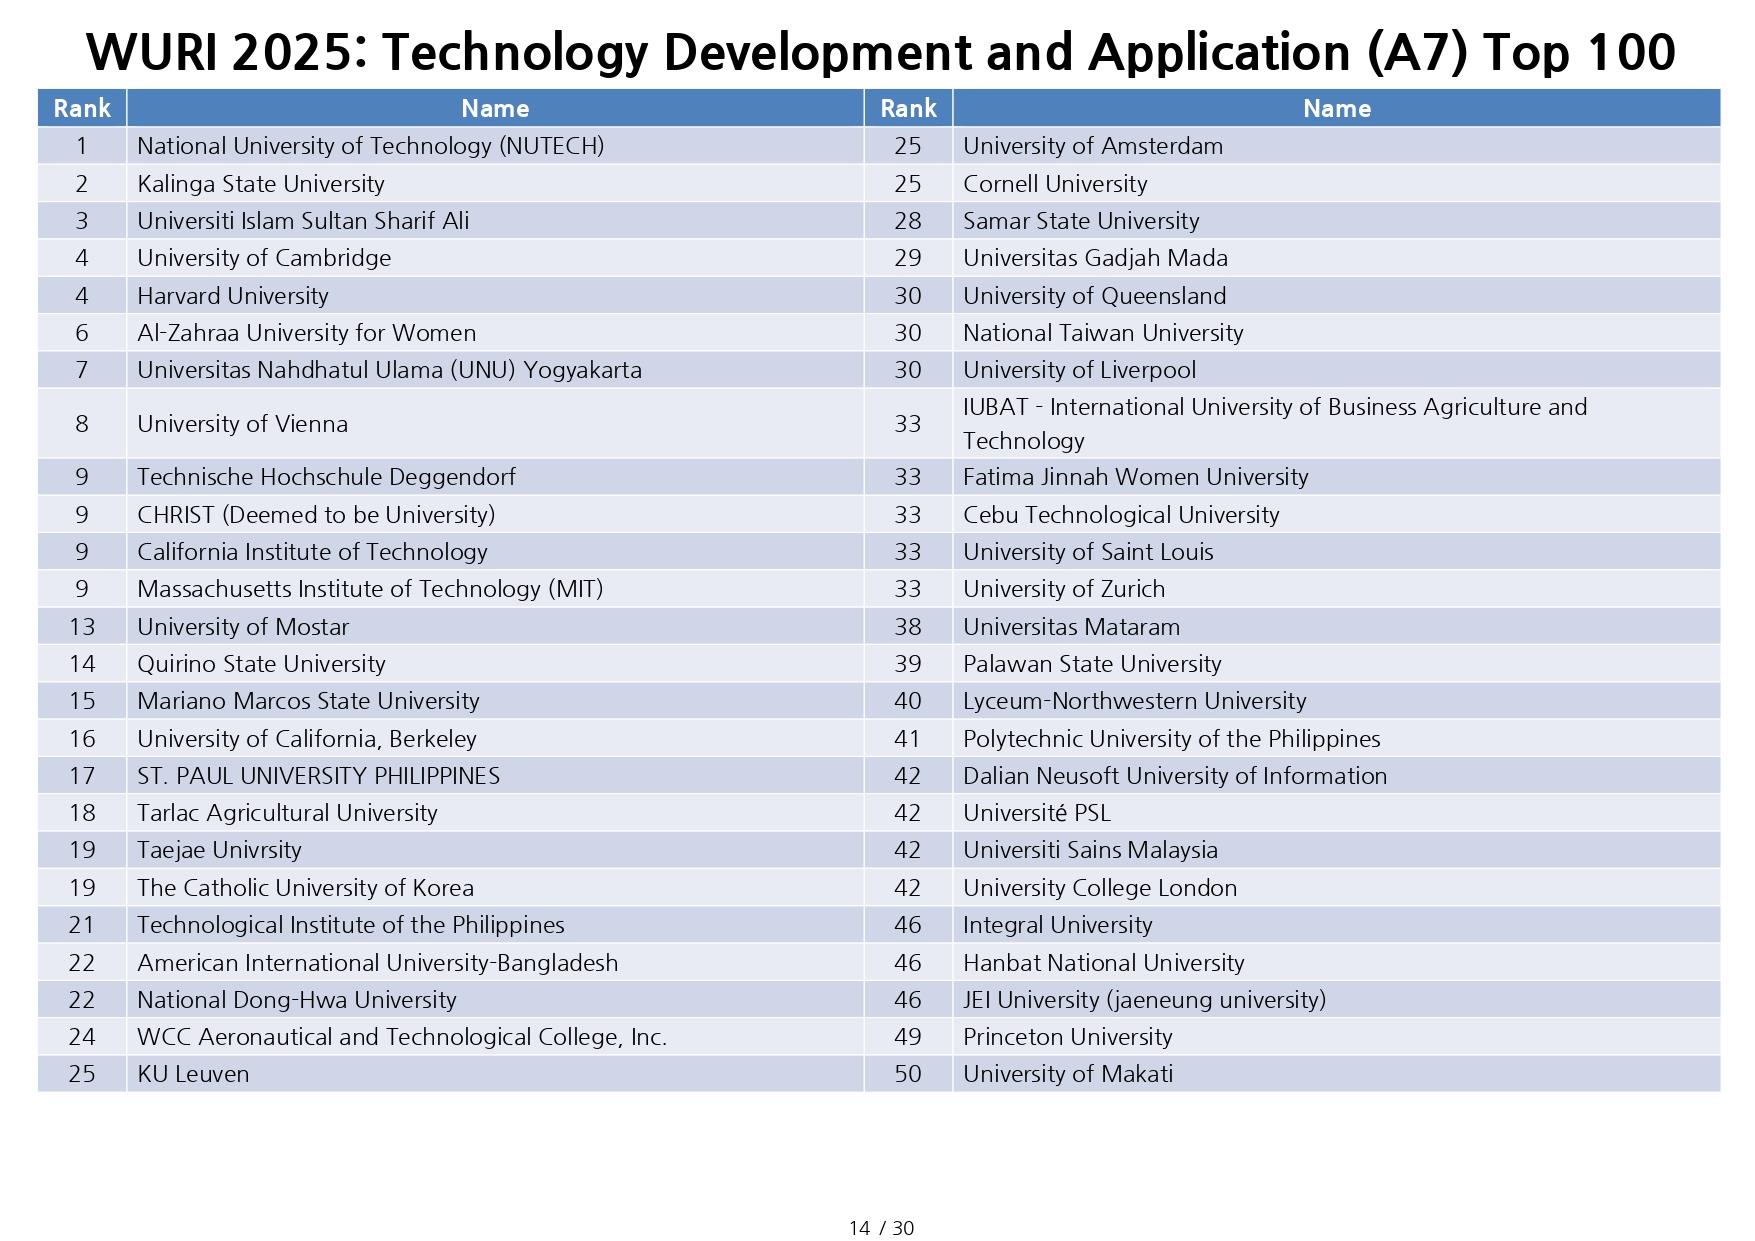
Task: Select Kalinga State University entry
Action: (x=260, y=184)
